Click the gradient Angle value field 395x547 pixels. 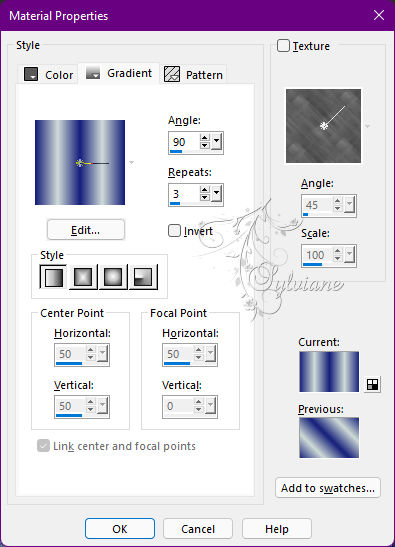(x=184, y=142)
